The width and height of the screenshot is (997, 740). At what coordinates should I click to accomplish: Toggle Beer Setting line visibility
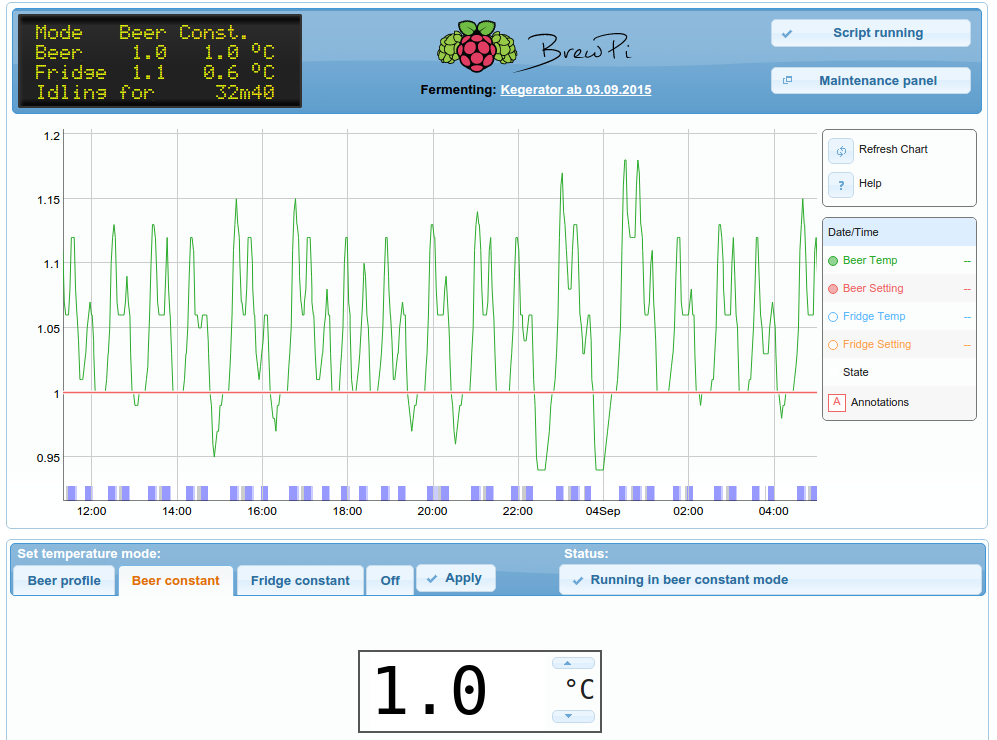(x=899, y=289)
